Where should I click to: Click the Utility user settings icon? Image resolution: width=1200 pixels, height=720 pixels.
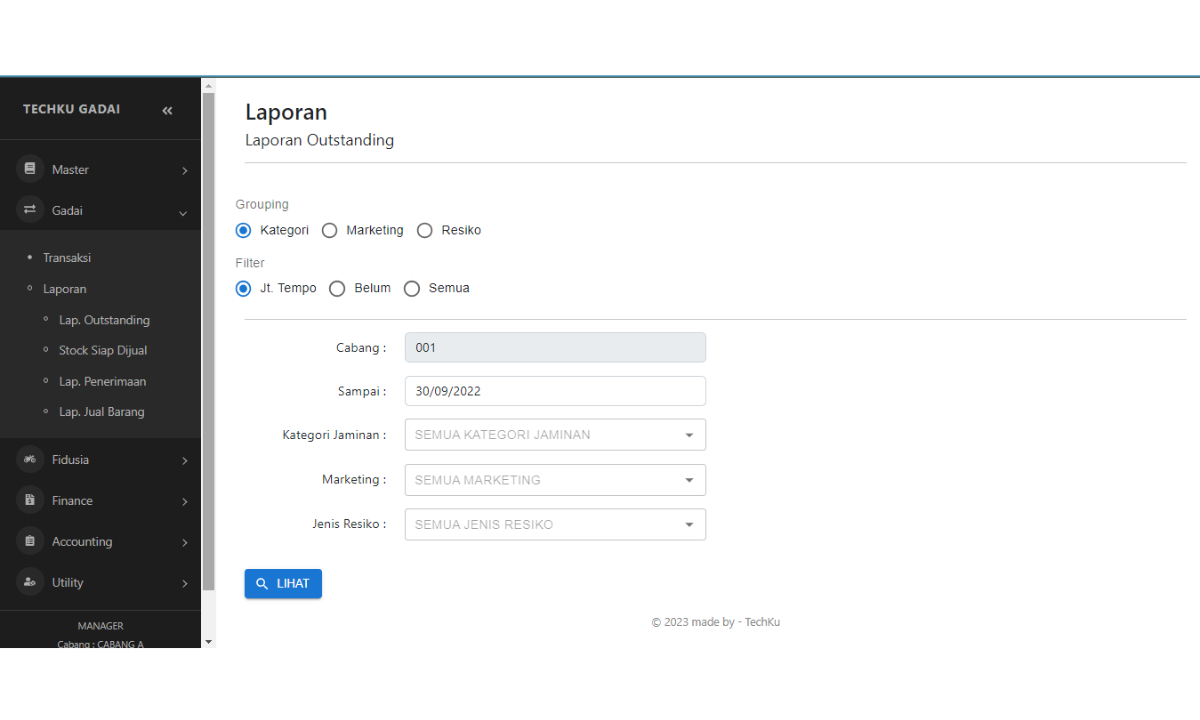coord(30,582)
